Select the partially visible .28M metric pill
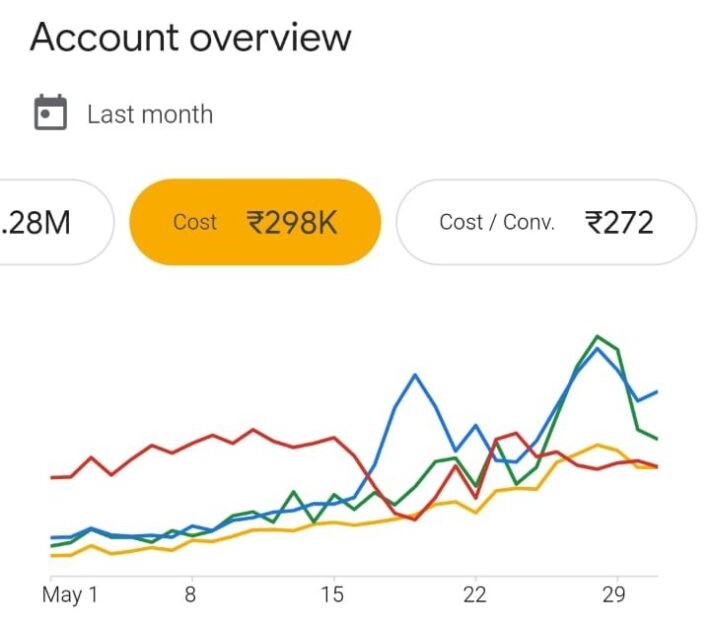The height and width of the screenshot is (644, 710). pyautogui.click(x=50, y=222)
